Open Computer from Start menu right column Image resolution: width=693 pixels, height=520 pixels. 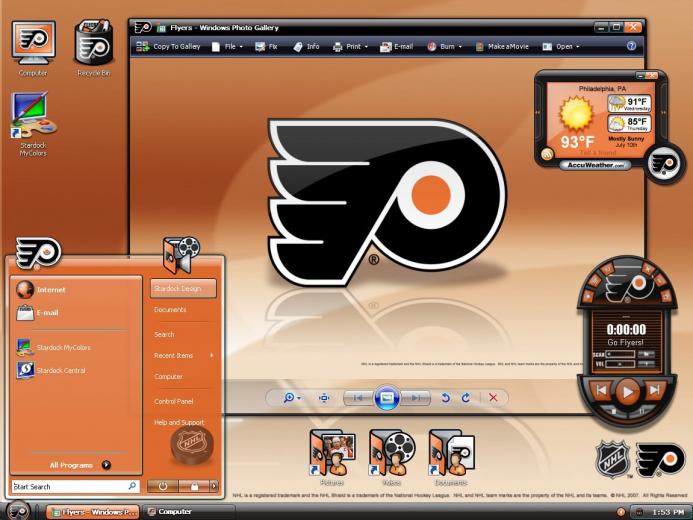tap(168, 376)
